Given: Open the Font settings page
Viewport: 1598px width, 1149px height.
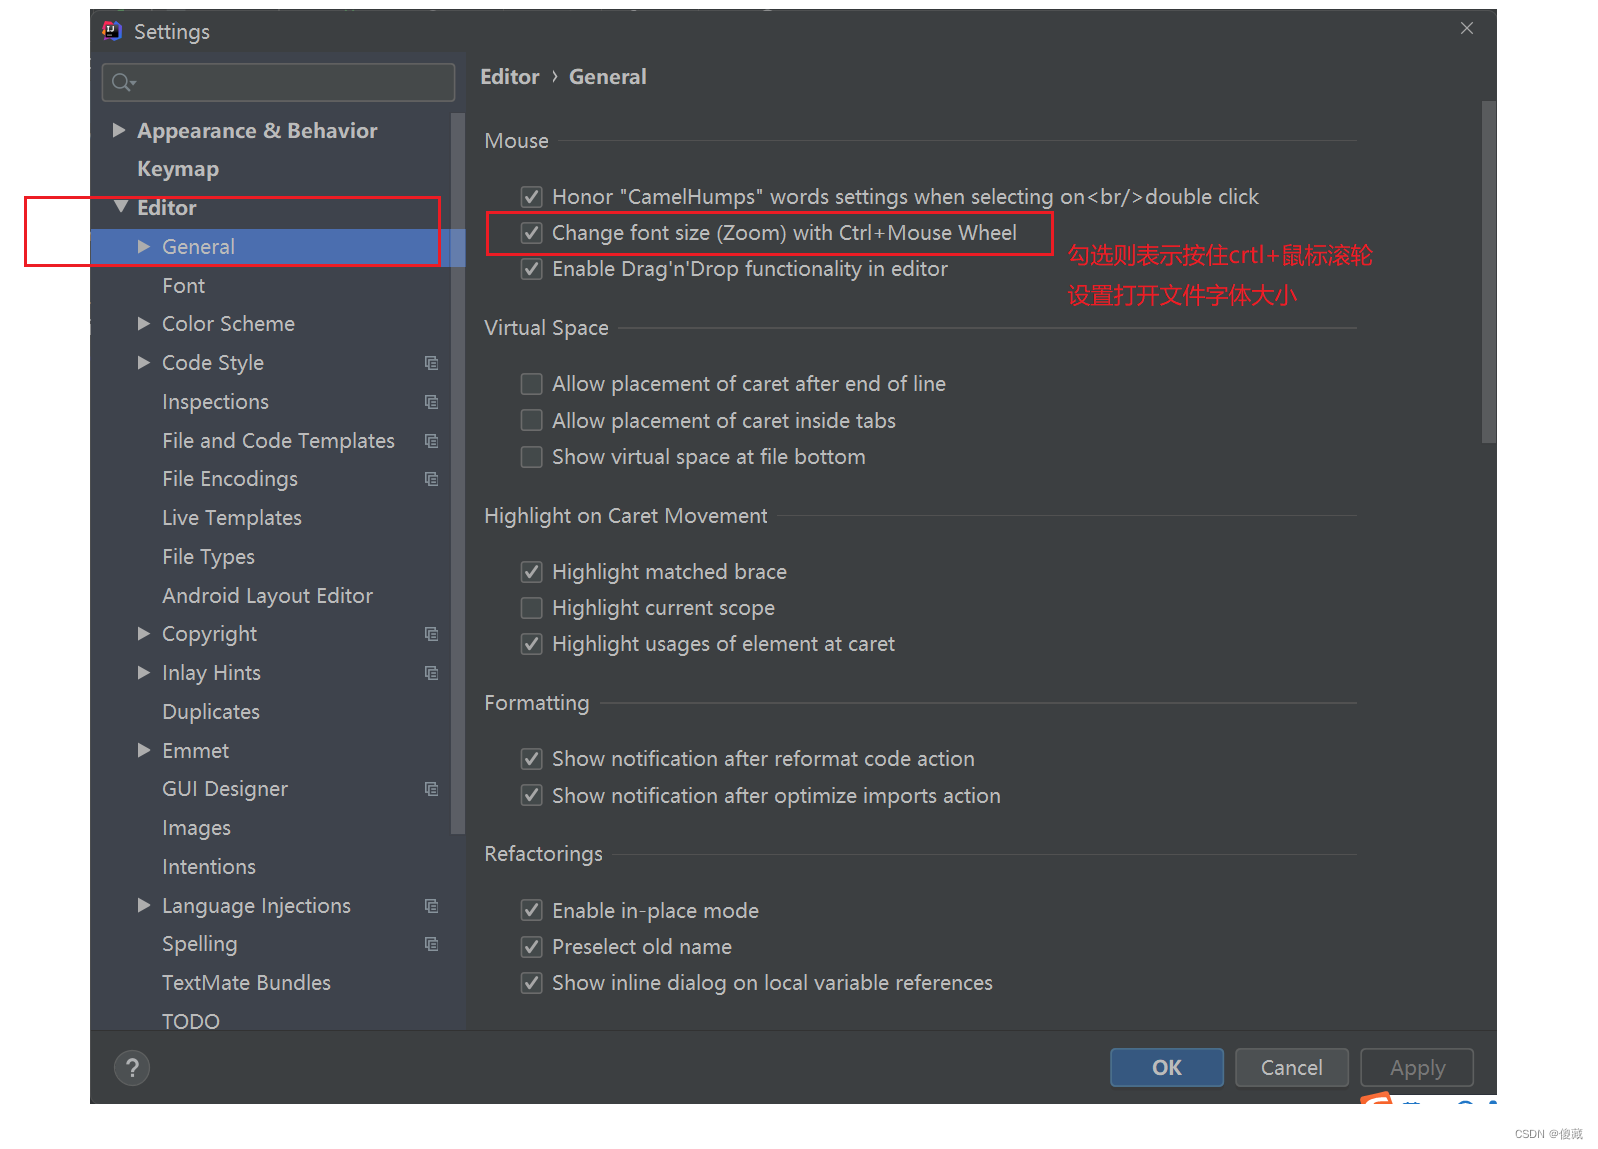Looking at the screenshot, I should point(184,286).
